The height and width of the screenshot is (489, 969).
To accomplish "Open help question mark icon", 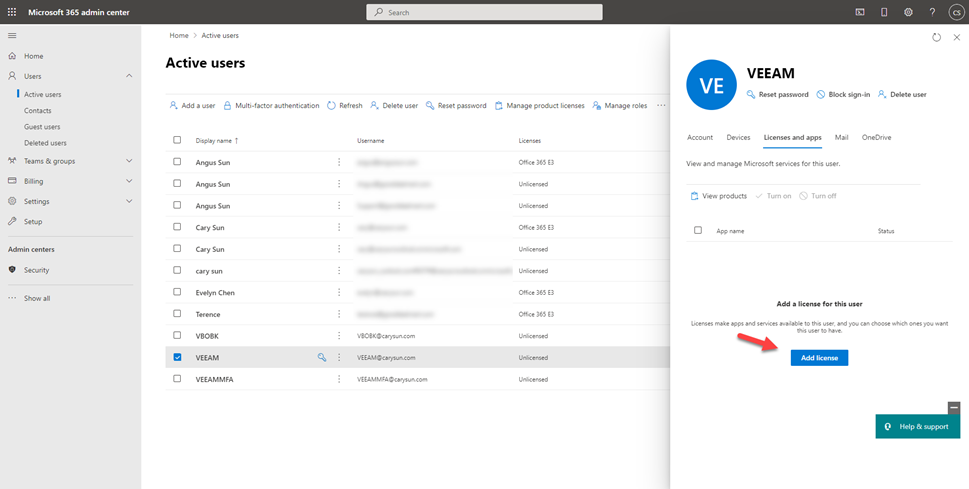I will 932,12.
